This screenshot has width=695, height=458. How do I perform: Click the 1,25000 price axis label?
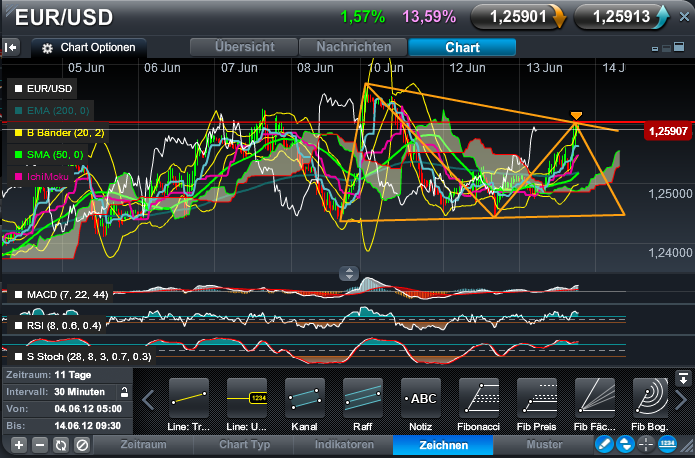point(670,194)
